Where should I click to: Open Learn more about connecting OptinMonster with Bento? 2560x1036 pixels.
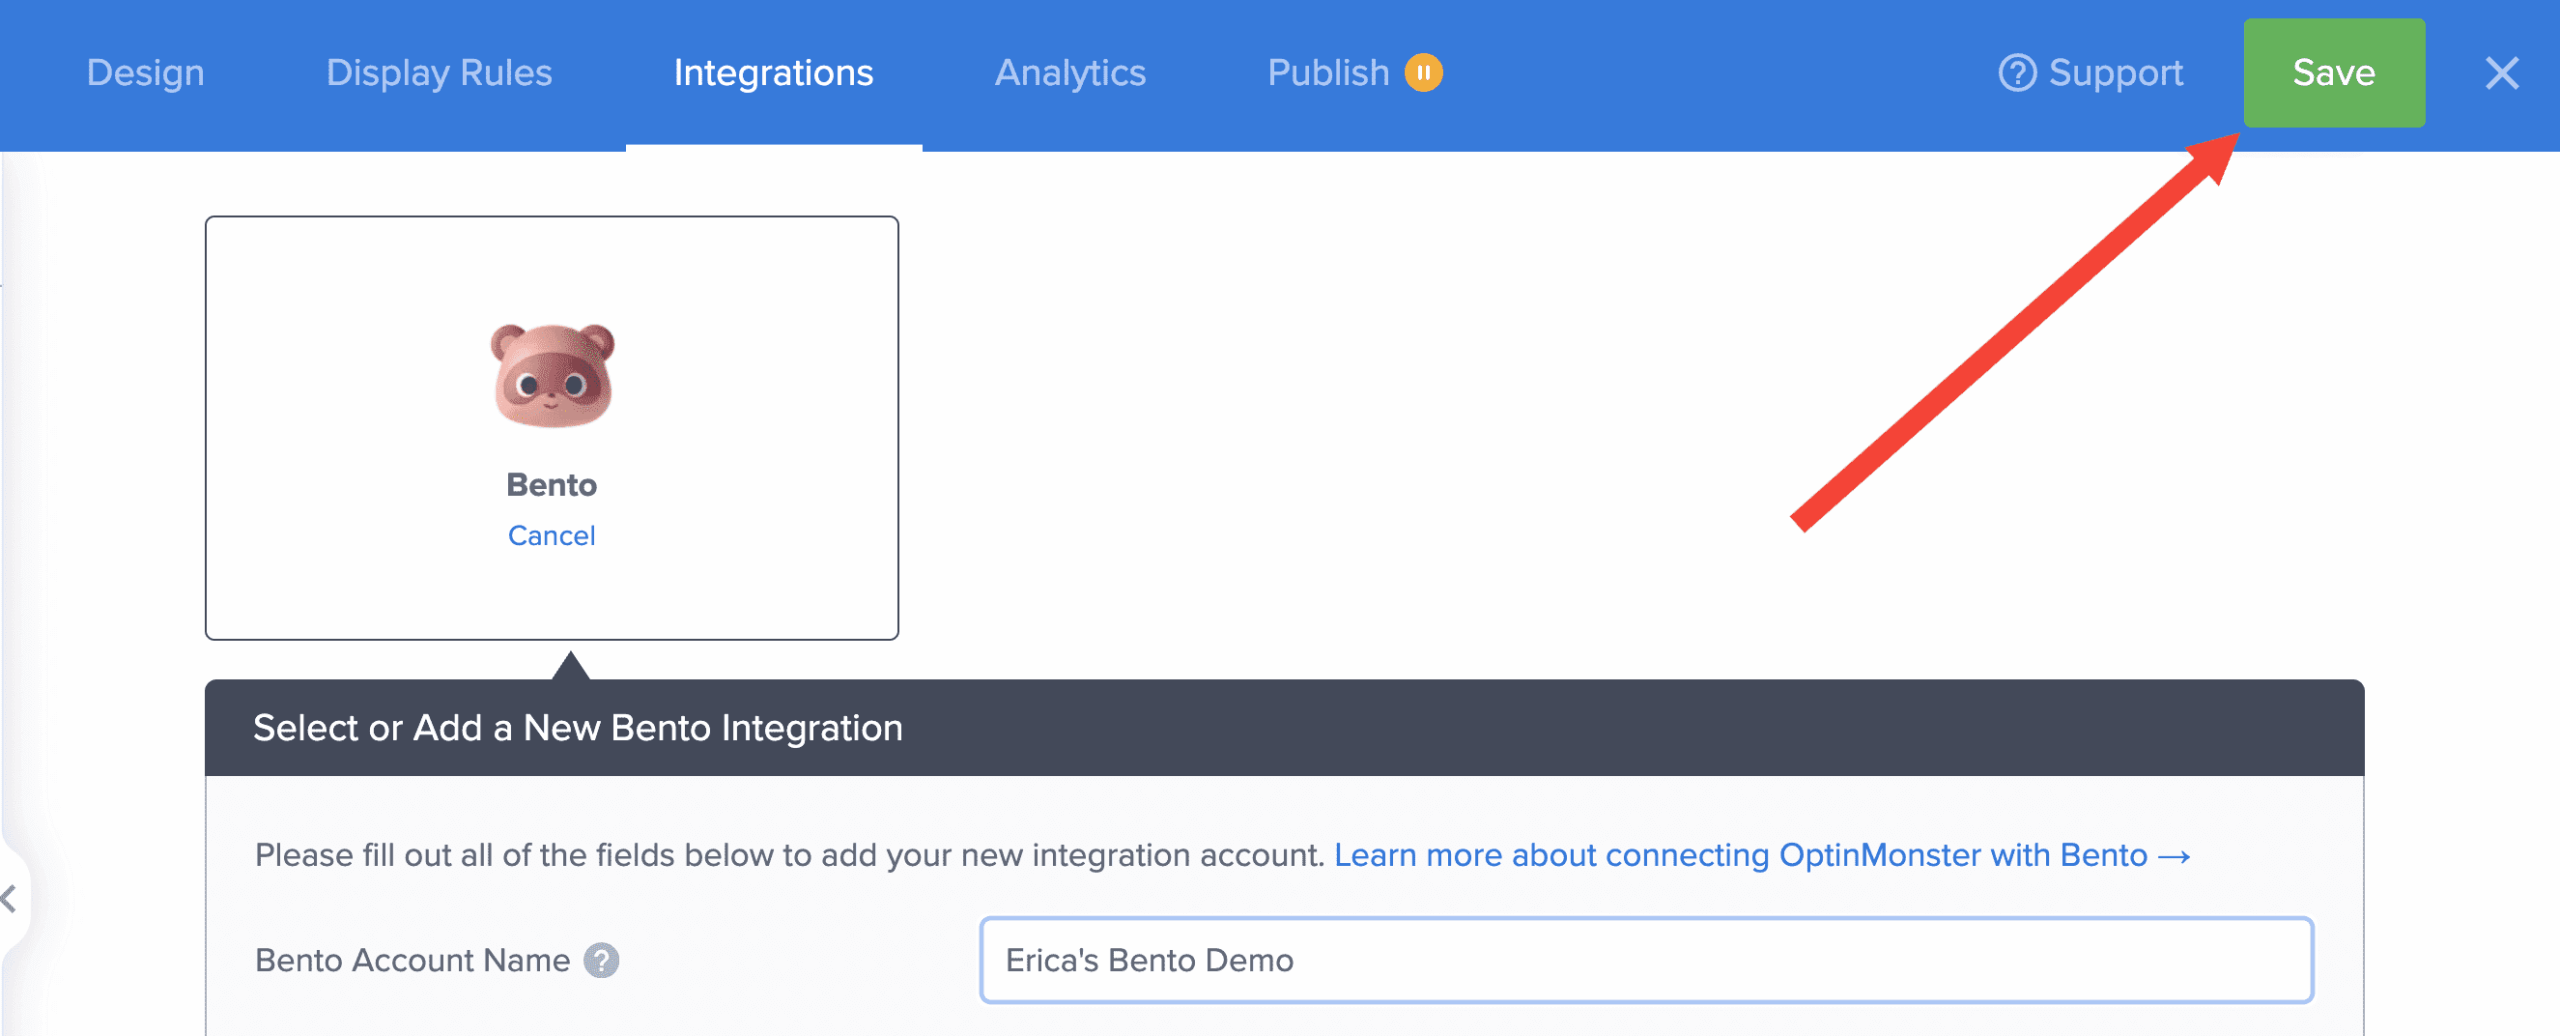1740,856
